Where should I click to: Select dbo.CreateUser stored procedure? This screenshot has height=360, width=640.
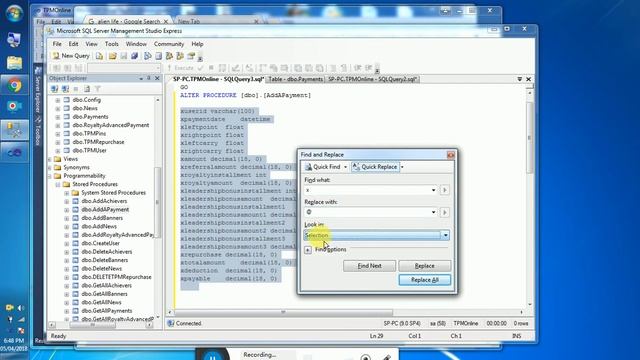click(100, 243)
